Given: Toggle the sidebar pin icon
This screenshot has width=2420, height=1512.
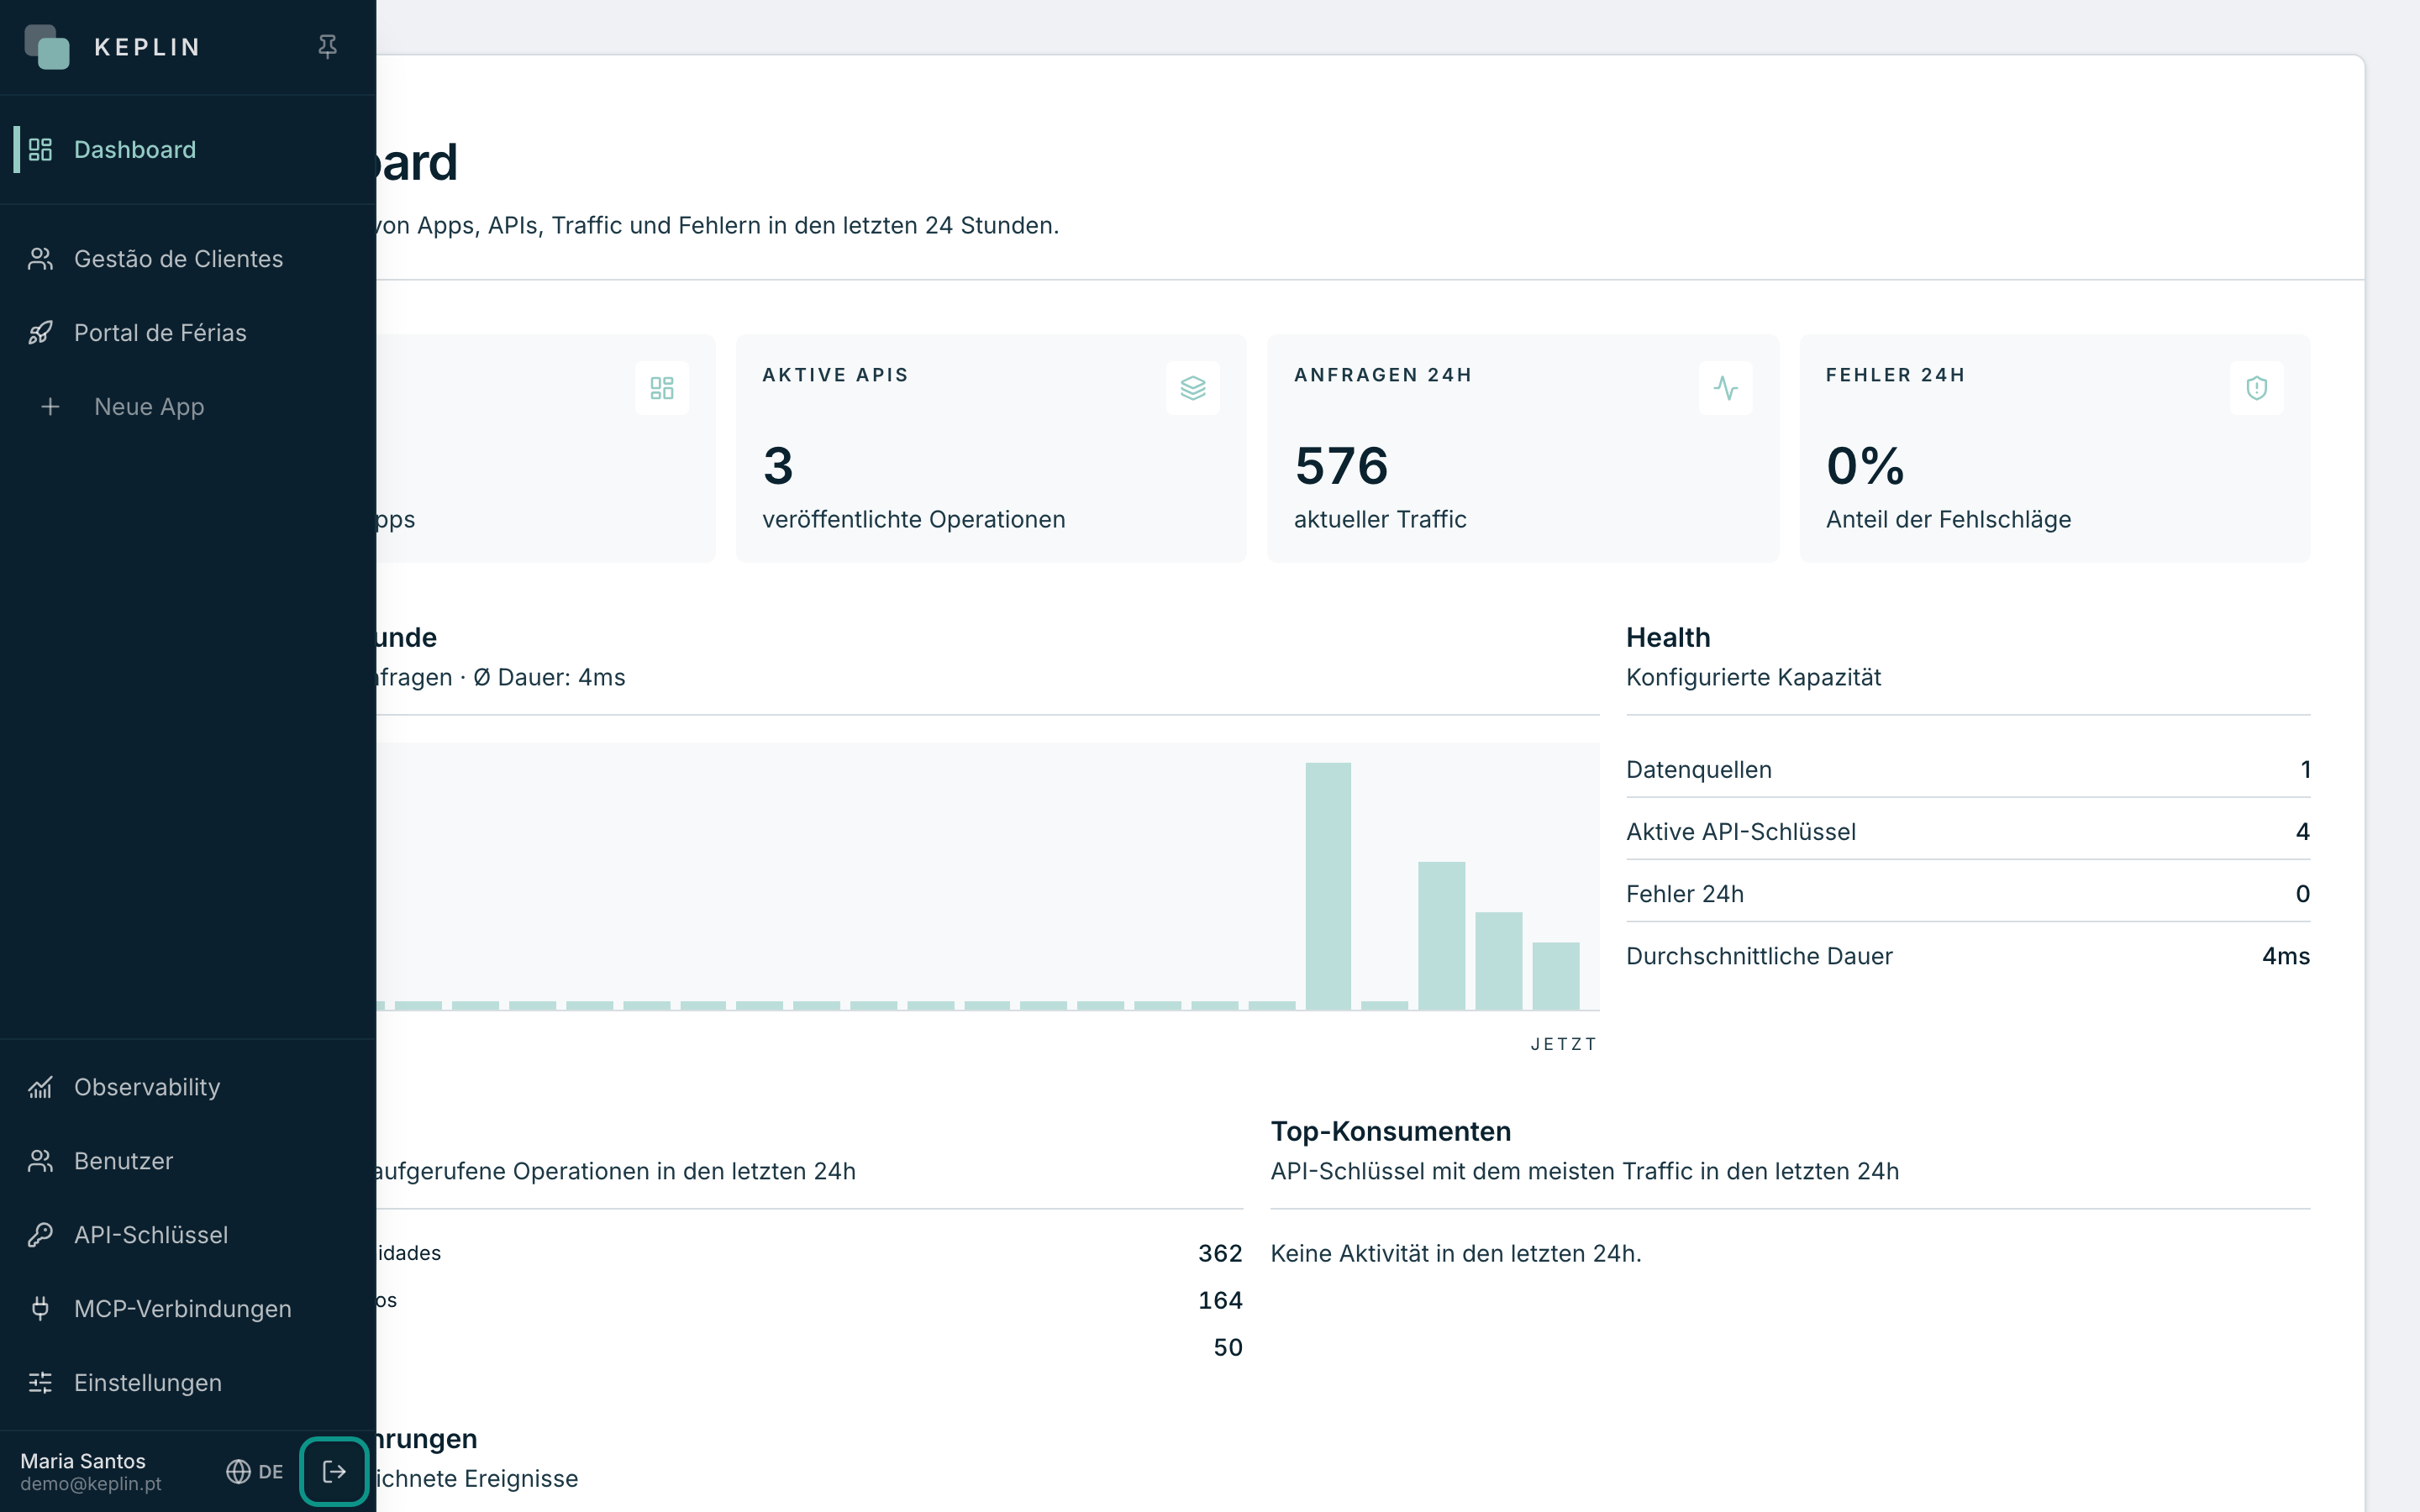Looking at the screenshot, I should coord(327,47).
